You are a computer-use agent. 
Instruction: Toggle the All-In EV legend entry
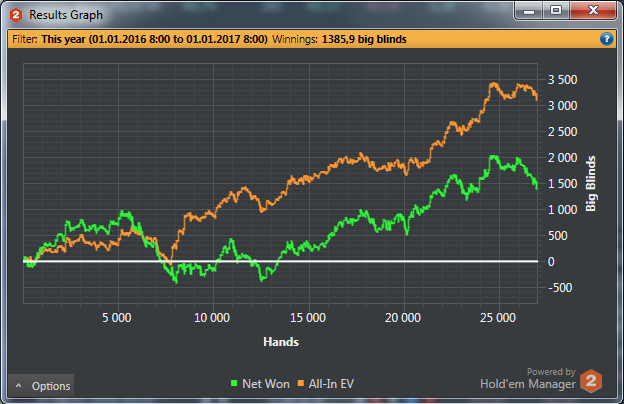326,384
